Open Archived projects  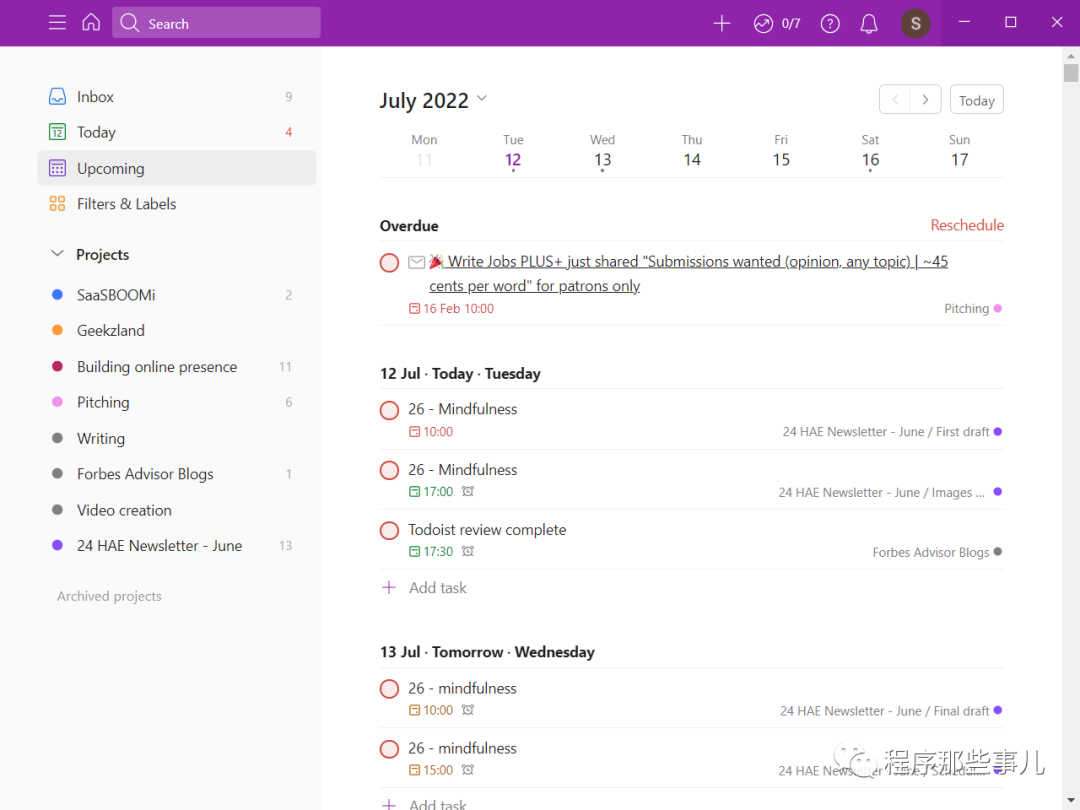click(109, 596)
